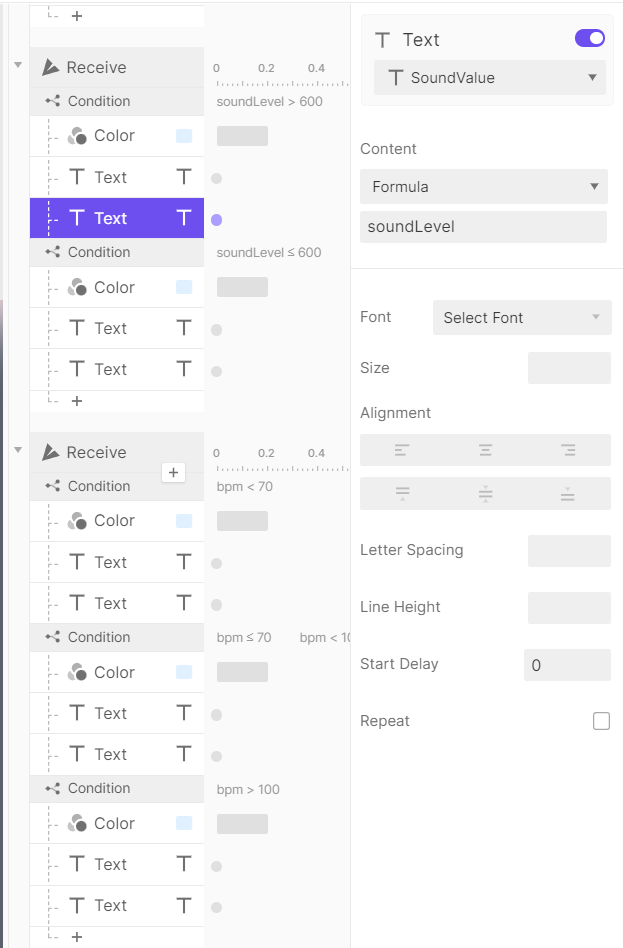623x948 pixels.
Task: Open the Select Font dropdown
Action: (521, 317)
